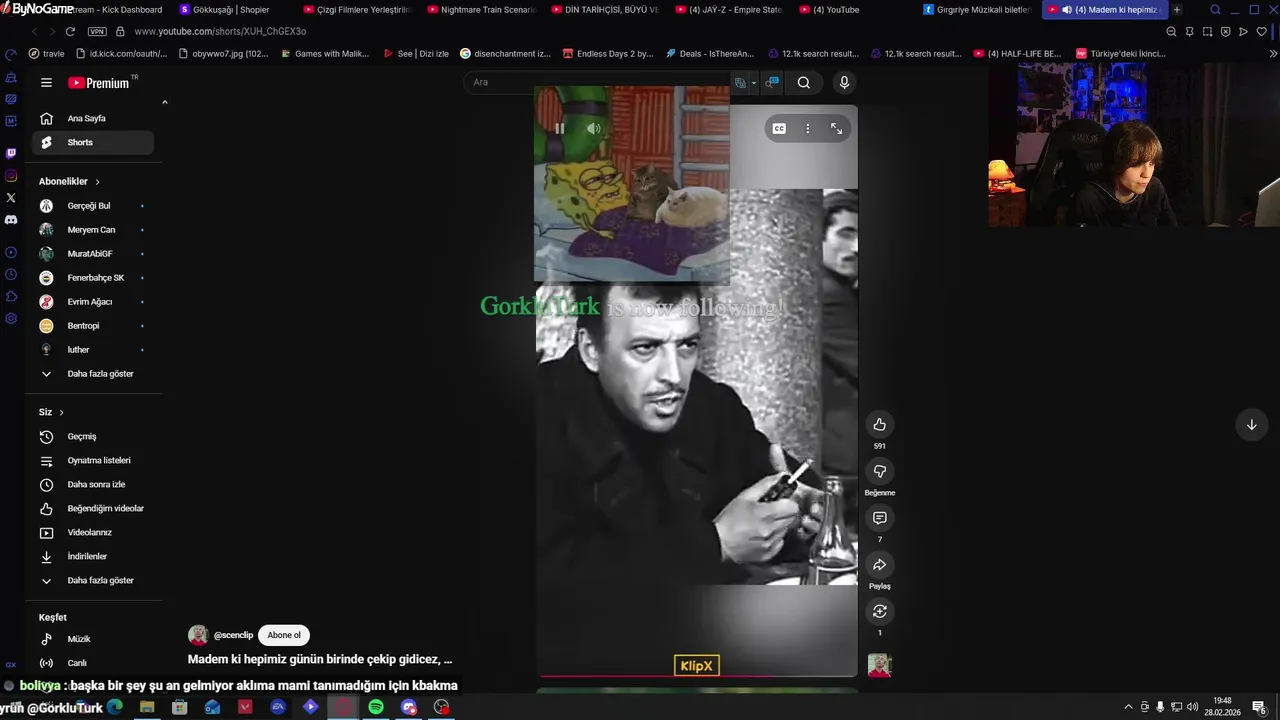Open the comments (7)
This screenshot has height=720, width=1280.
[879, 518]
